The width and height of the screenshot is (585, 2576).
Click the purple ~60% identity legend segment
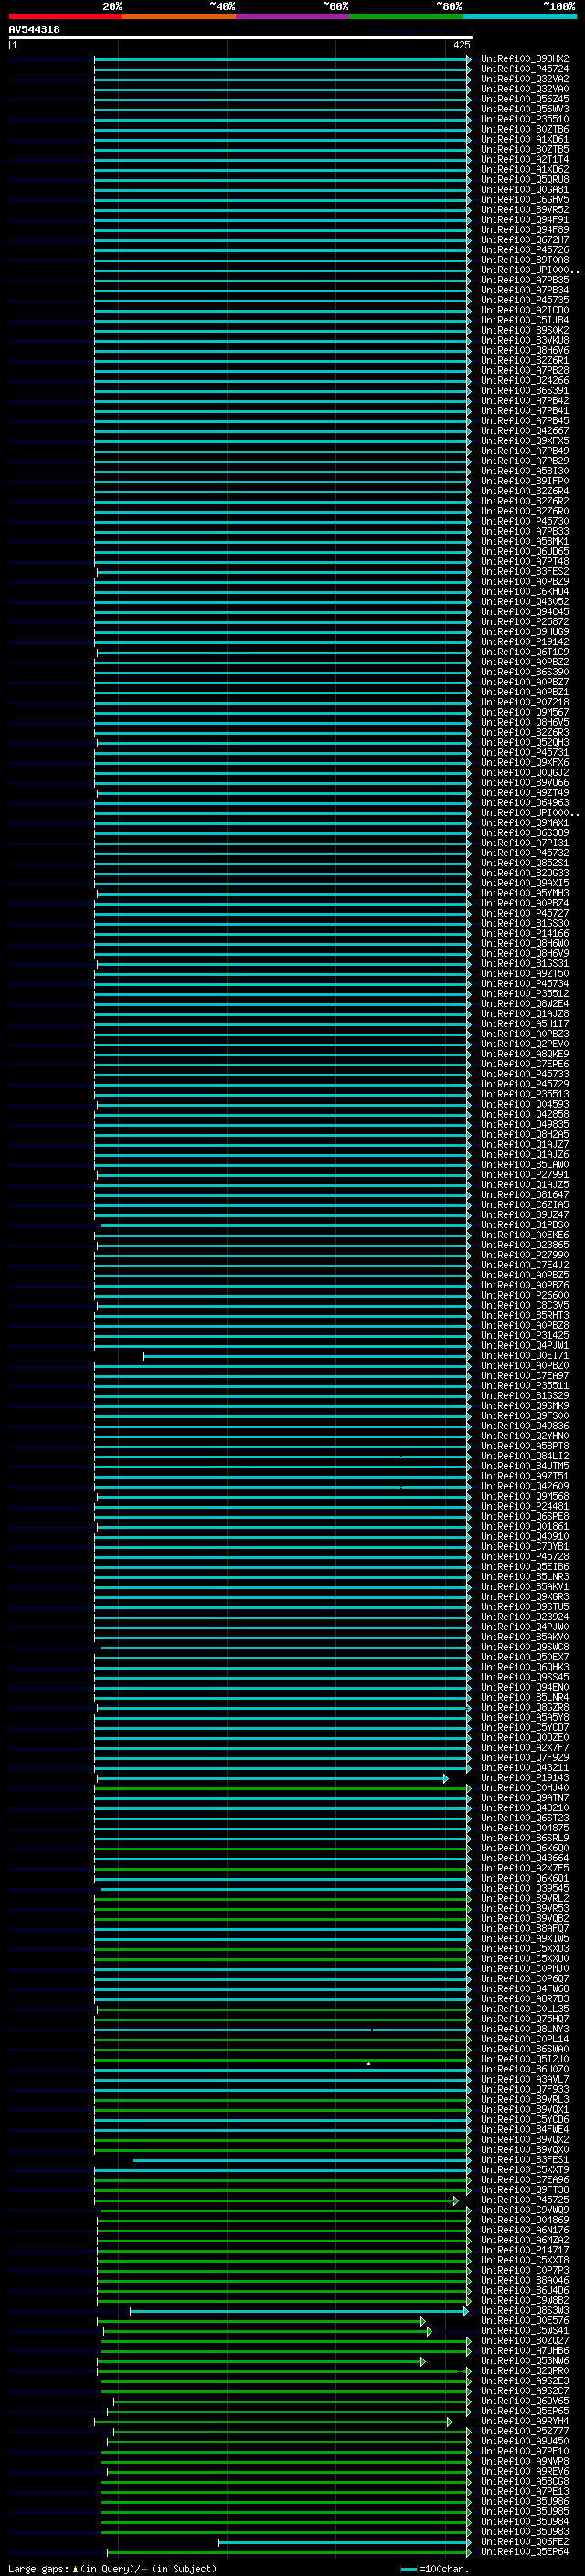[293, 16]
